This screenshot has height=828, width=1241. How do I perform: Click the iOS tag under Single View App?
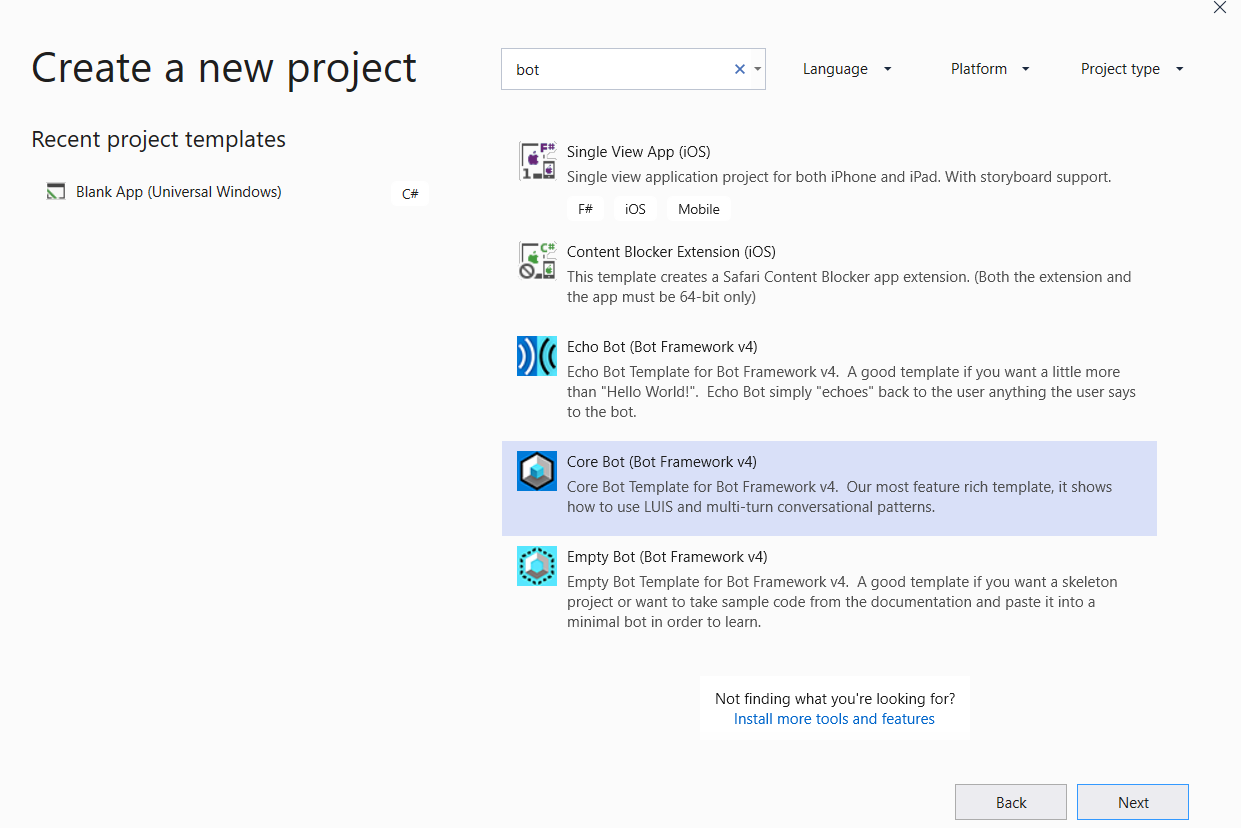pos(635,209)
